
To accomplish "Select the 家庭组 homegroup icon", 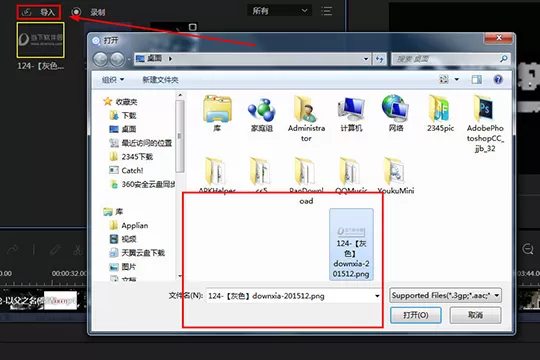I will click(262, 115).
